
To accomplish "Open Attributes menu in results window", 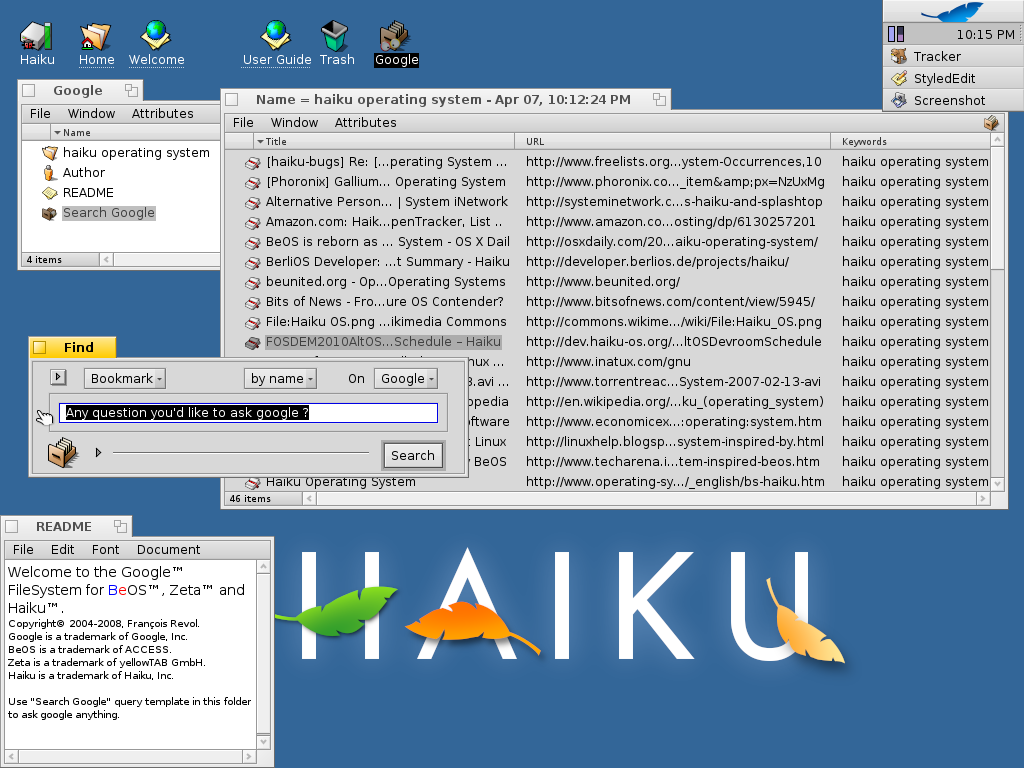I will point(366,123).
